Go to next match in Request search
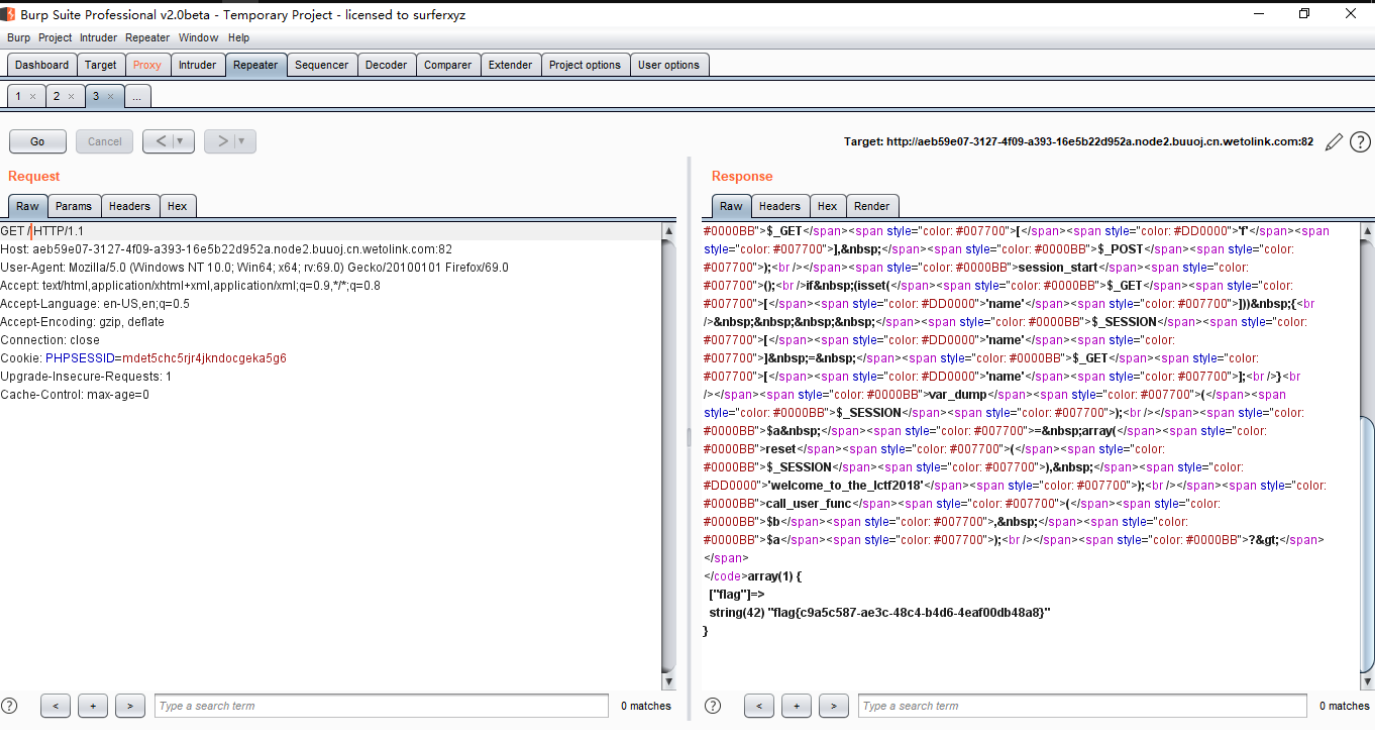1375x730 pixels. pyautogui.click(x=130, y=706)
